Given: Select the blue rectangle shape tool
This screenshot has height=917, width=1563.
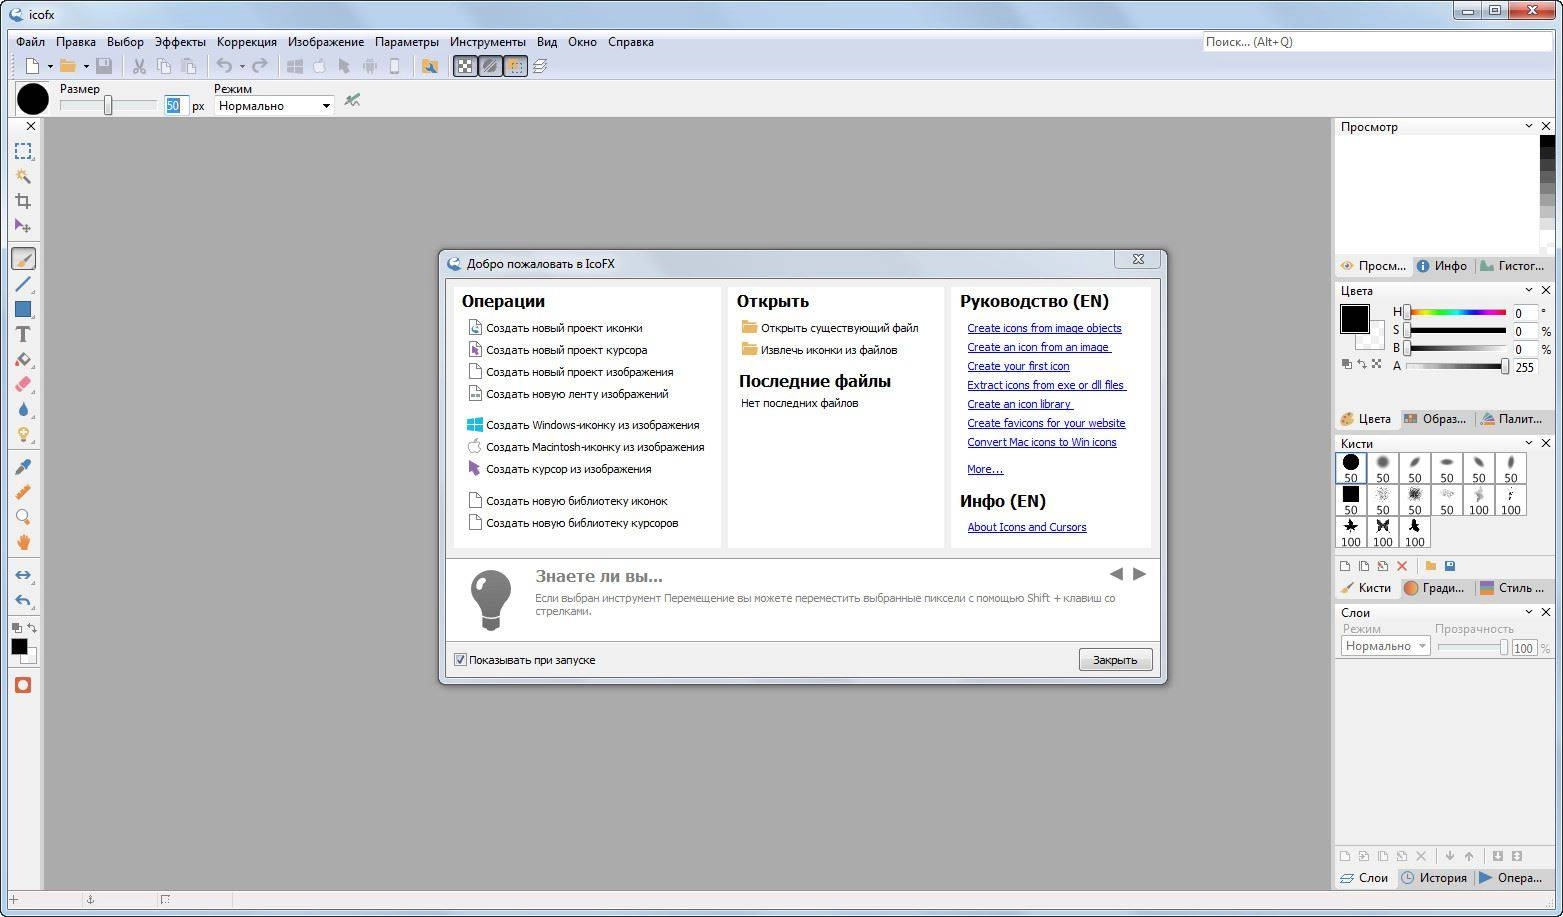Looking at the screenshot, I should tap(23, 309).
